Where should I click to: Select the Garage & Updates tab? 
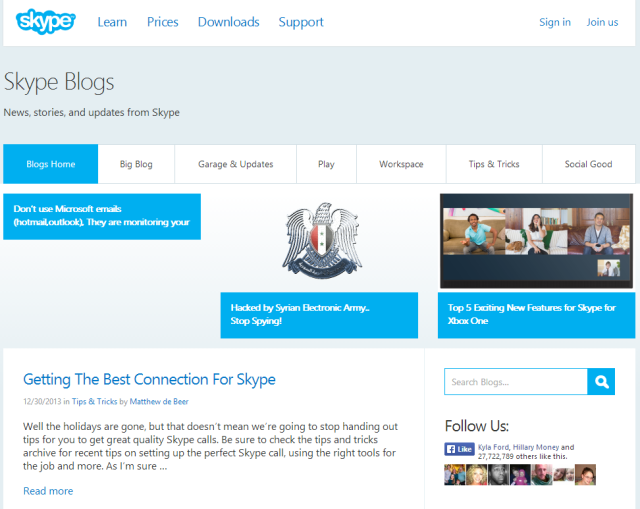point(235,164)
